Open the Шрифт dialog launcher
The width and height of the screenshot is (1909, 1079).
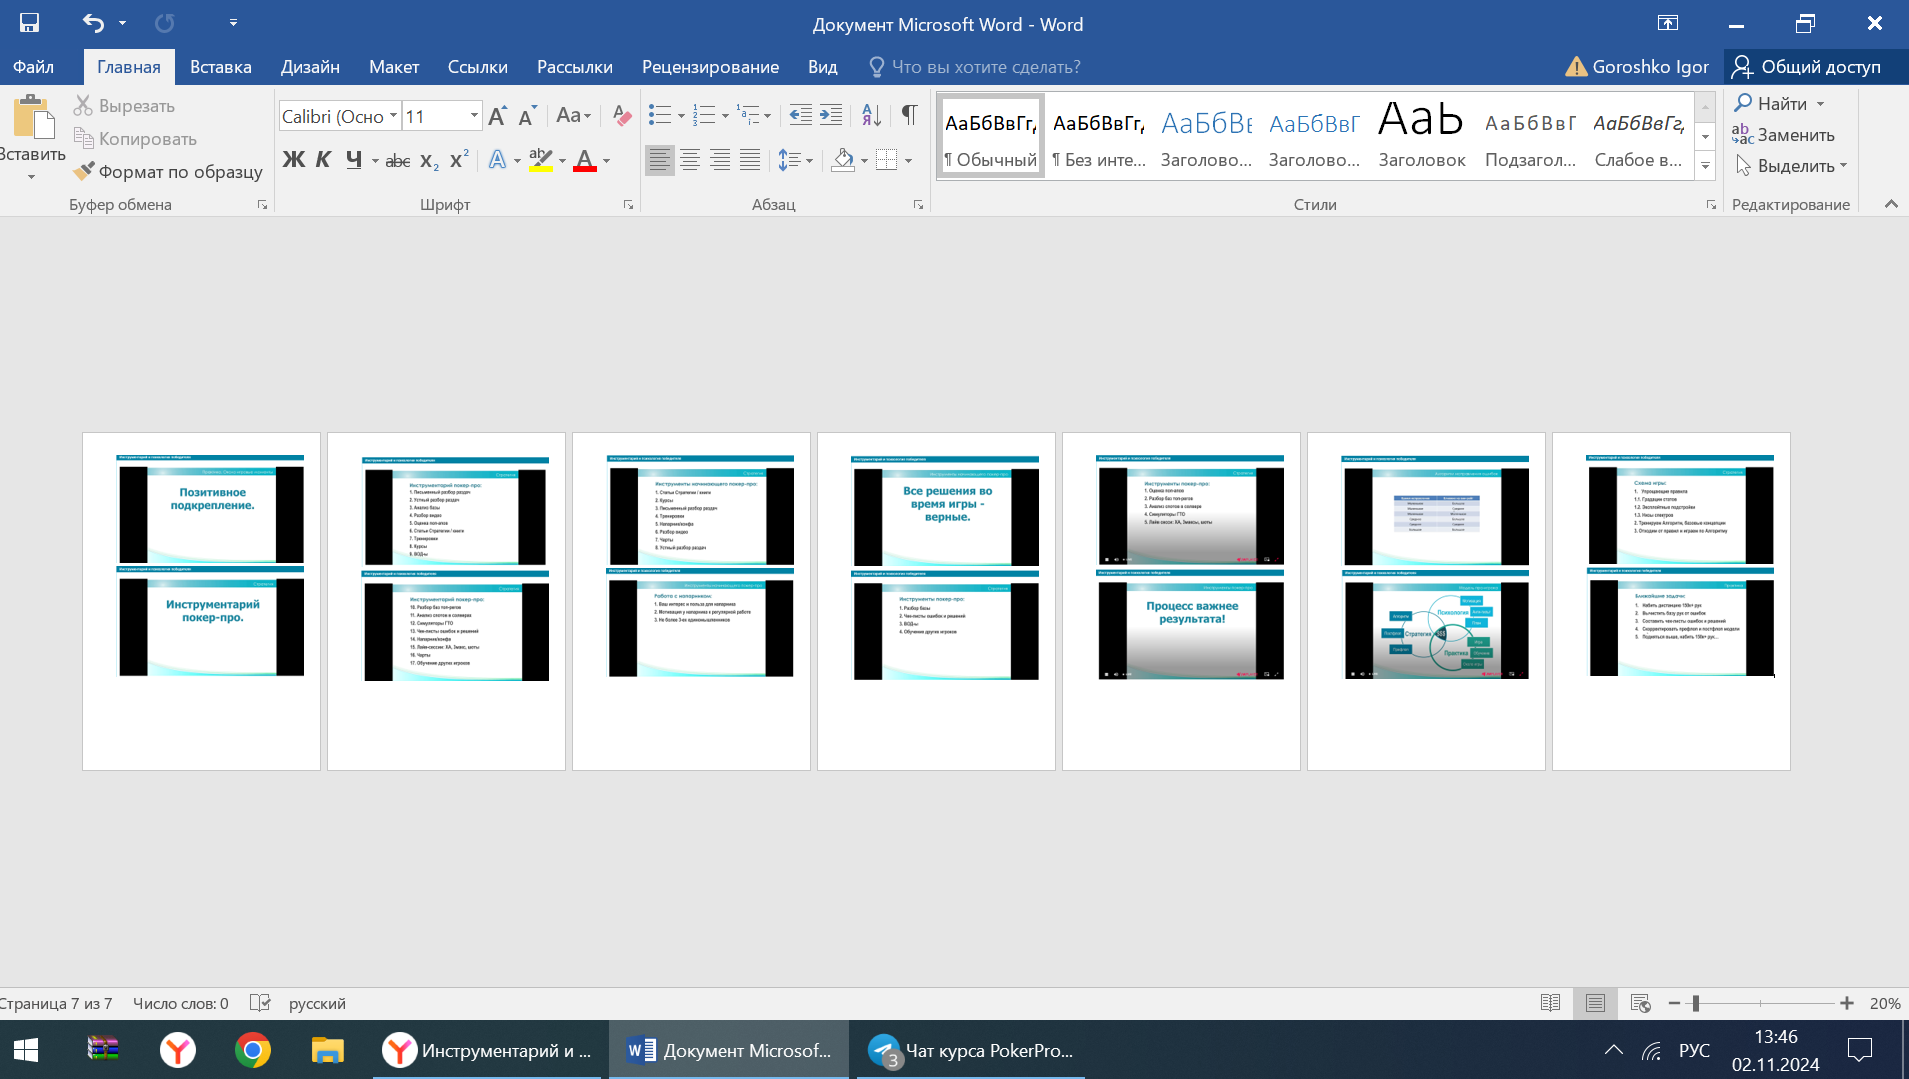coord(628,205)
